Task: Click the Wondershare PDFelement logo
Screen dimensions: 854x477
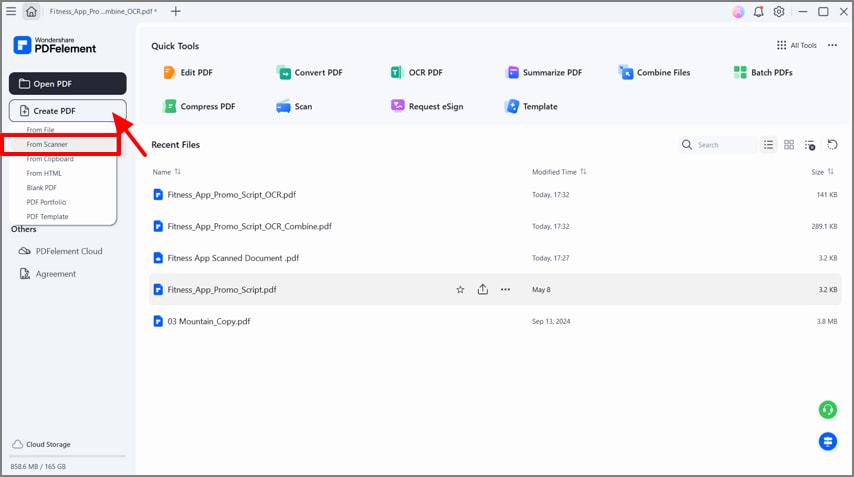Action: pos(54,45)
